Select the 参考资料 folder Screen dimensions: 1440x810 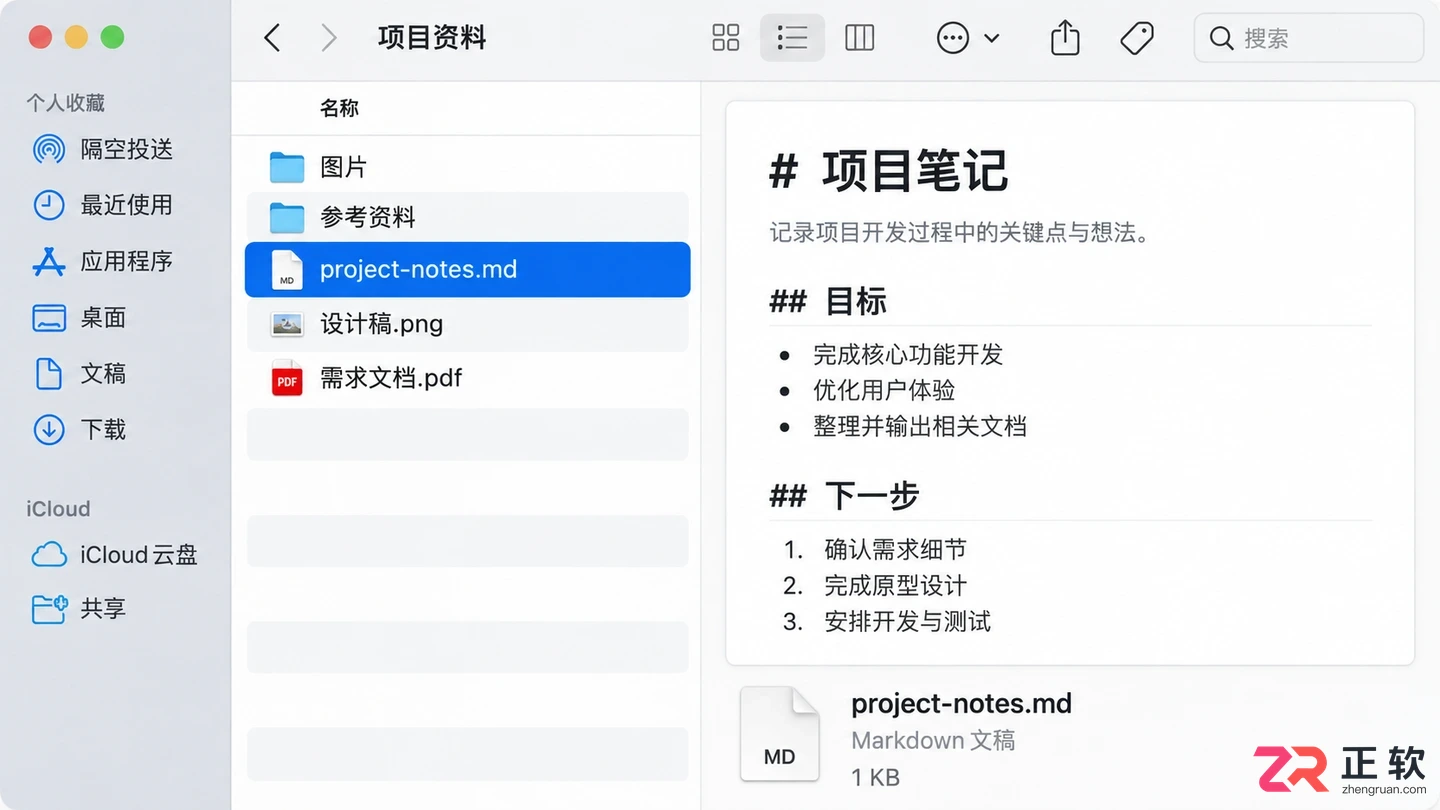coord(468,217)
